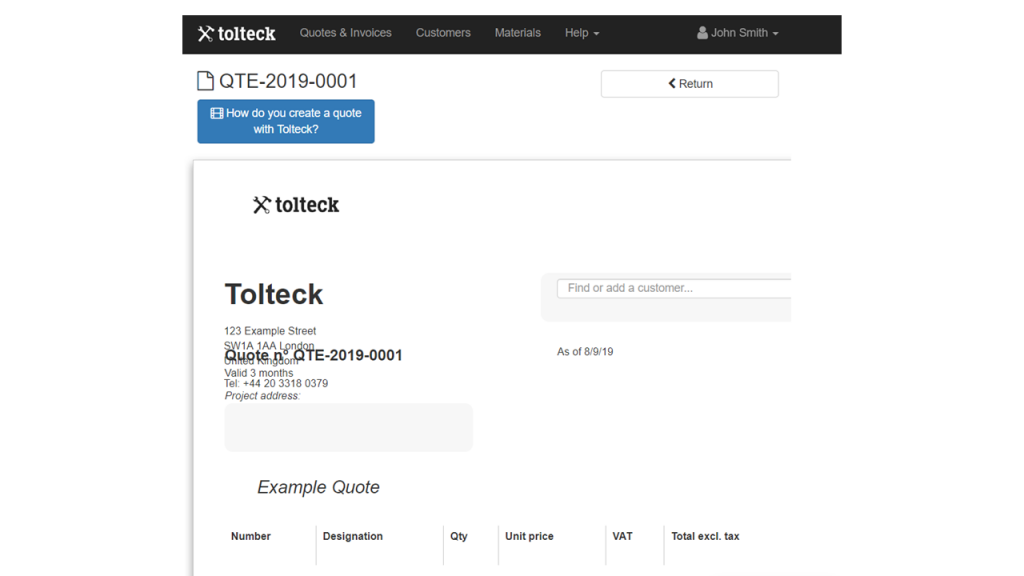The width and height of the screenshot is (1024, 576).
Task: Open the Materials menu item
Action: [x=517, y=33]
